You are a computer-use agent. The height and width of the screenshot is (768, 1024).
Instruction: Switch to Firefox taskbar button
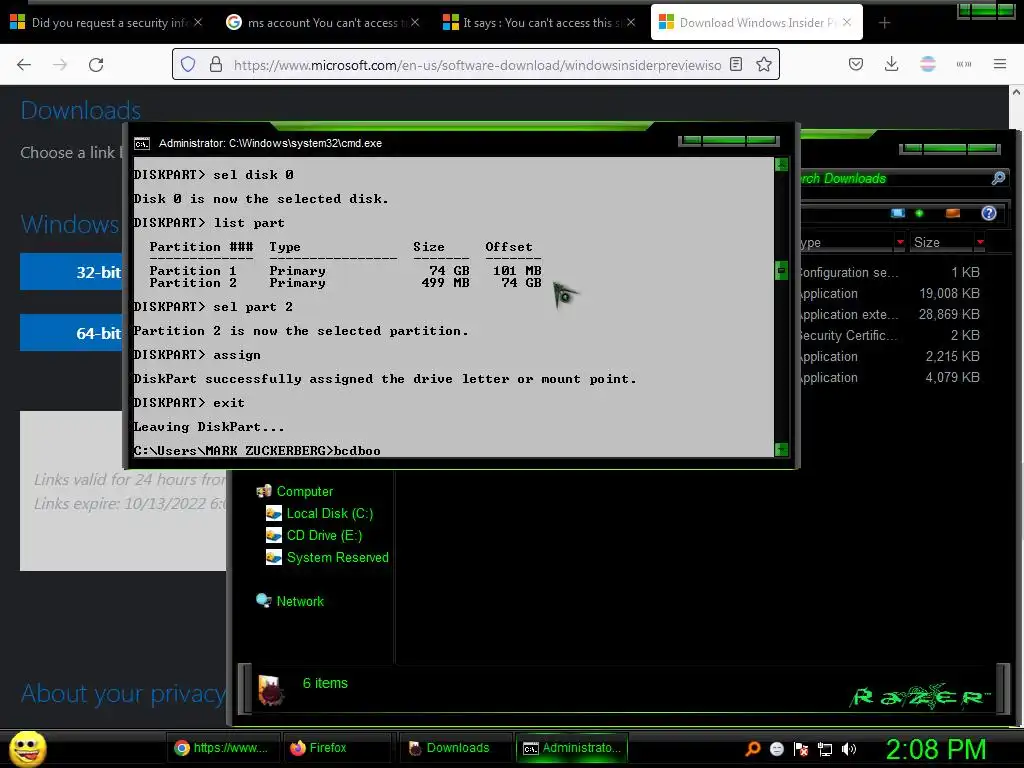pyautogui.click(x=336, y=748)
